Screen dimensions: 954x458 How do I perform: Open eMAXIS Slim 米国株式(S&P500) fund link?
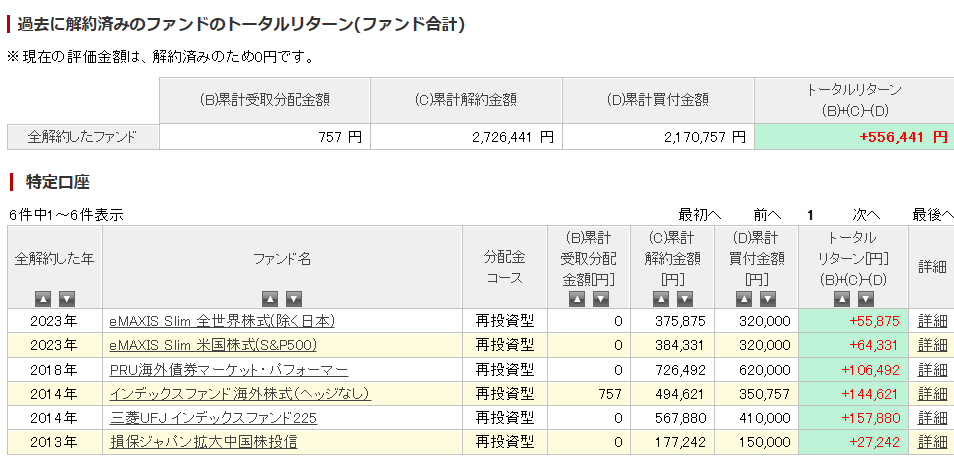(213, 345)
